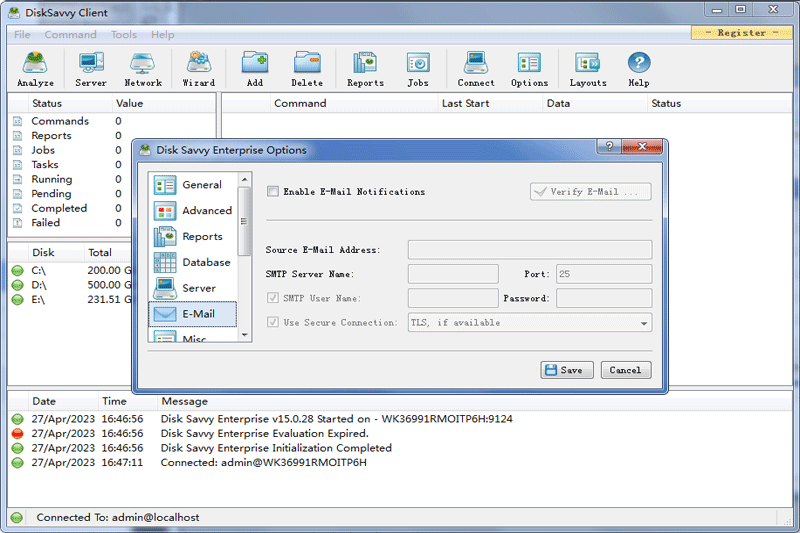The image size is (800, 533).
Task: Select the Server toolbar icon
Action: tap(91, 69)
